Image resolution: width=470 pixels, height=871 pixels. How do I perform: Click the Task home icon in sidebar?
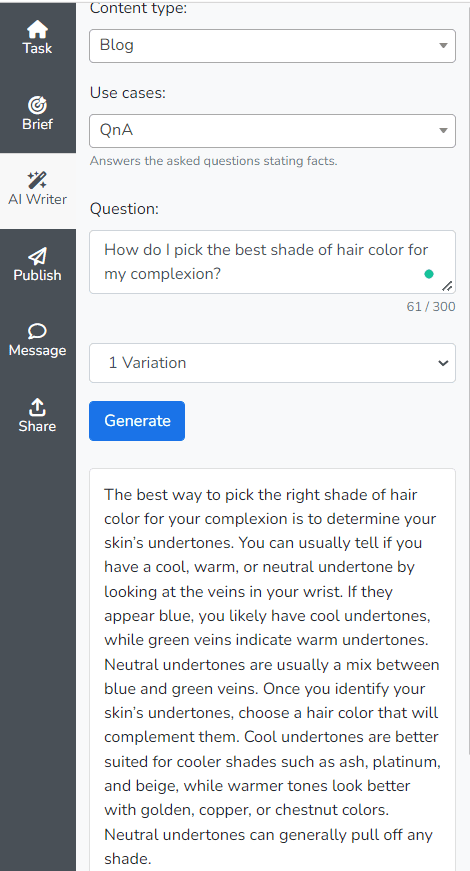click(x=37, y=29)
